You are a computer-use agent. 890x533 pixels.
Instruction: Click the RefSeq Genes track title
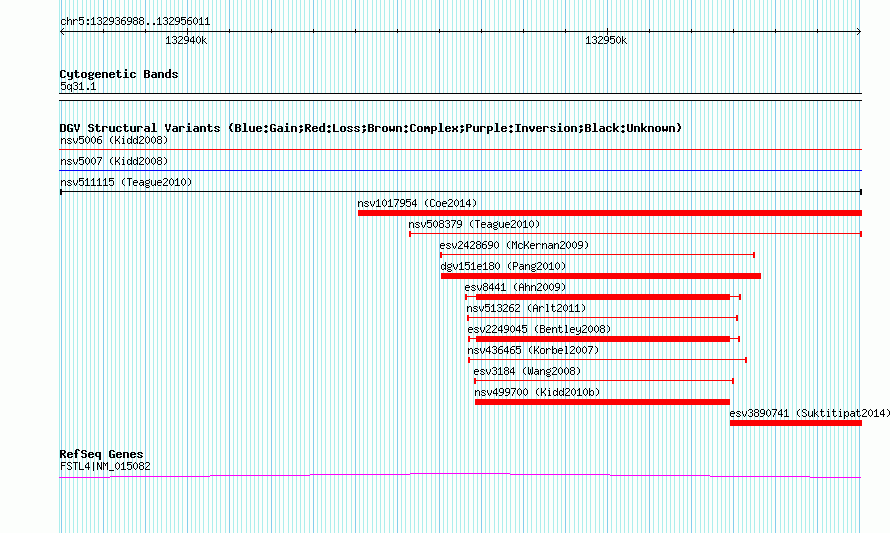[101, 454]
